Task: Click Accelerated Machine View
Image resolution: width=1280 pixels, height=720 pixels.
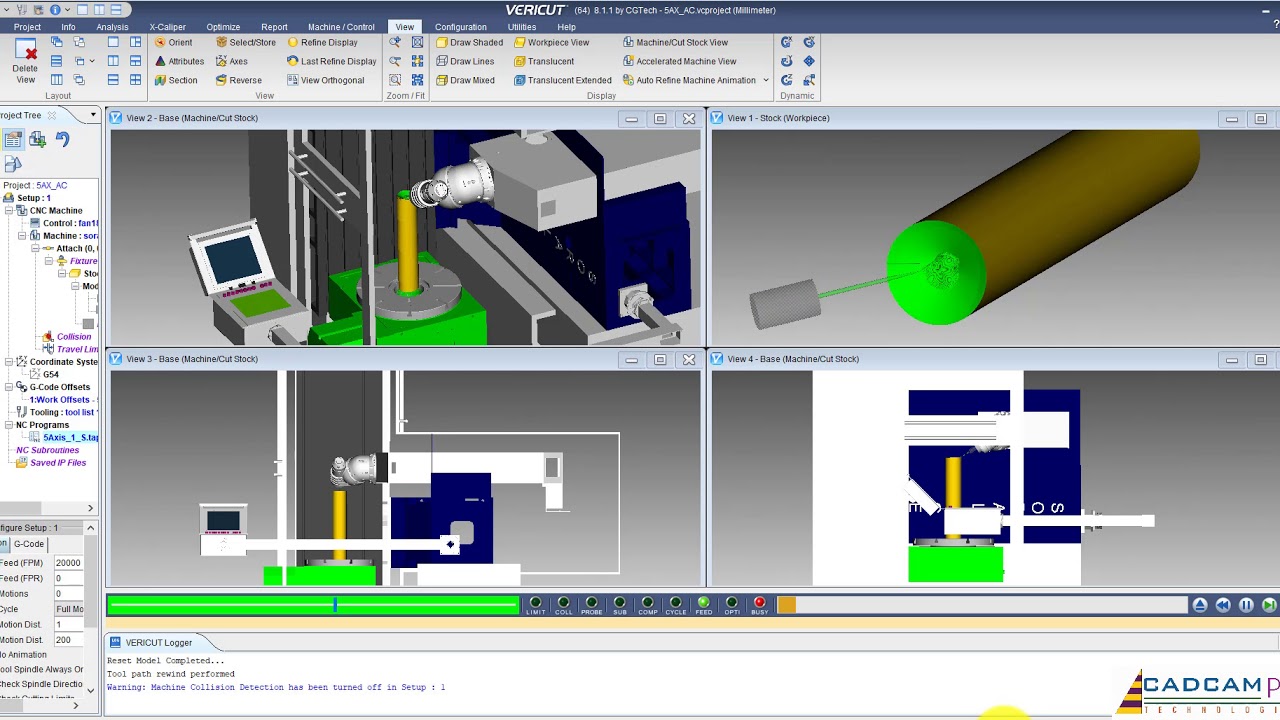Action: 679,61
